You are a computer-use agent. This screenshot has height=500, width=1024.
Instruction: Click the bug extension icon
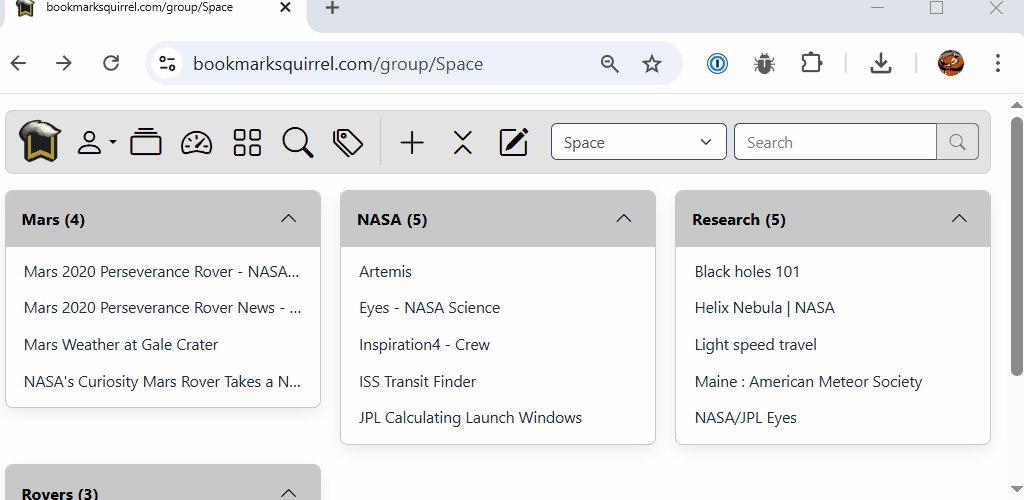point(764,63)
